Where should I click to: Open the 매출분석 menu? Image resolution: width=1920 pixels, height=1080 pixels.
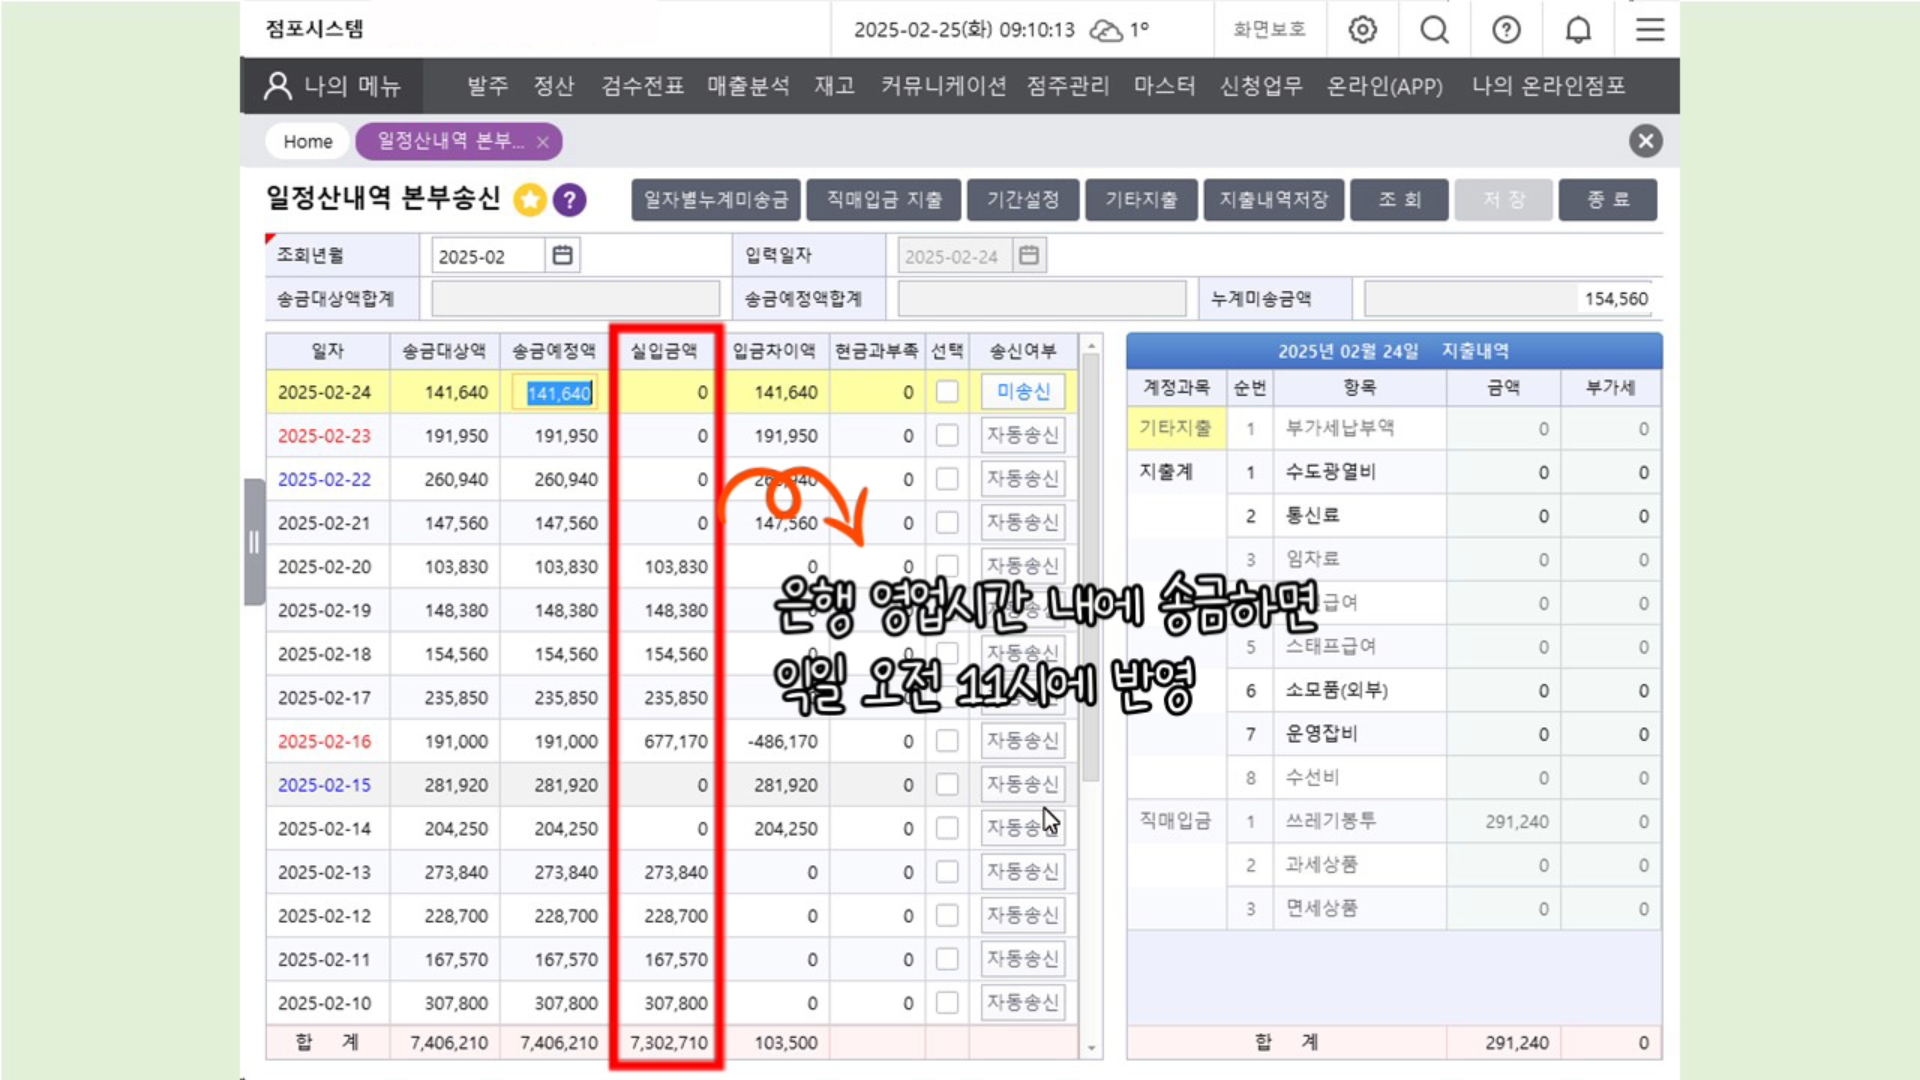coord(748,86)
